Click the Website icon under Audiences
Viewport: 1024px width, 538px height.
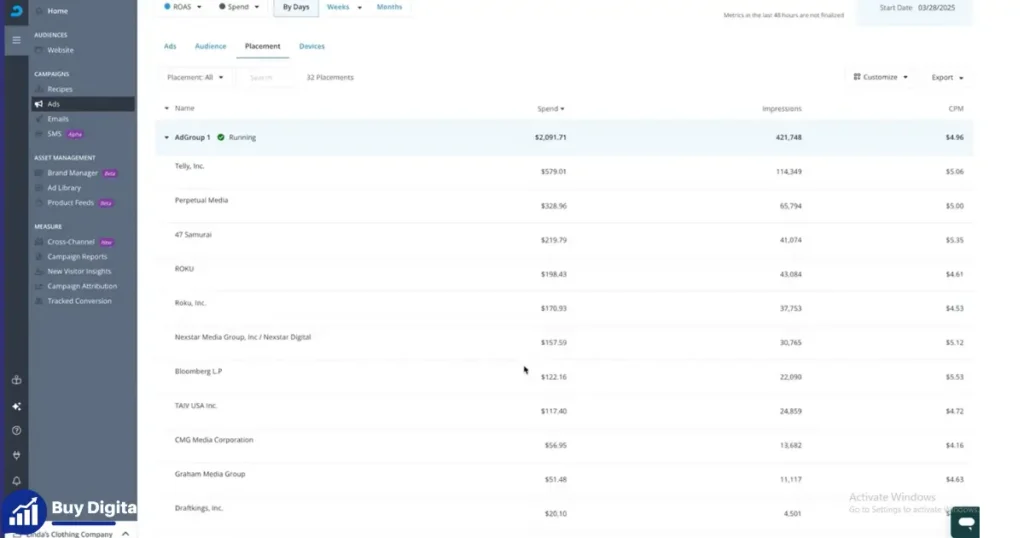tap(39, 50)
